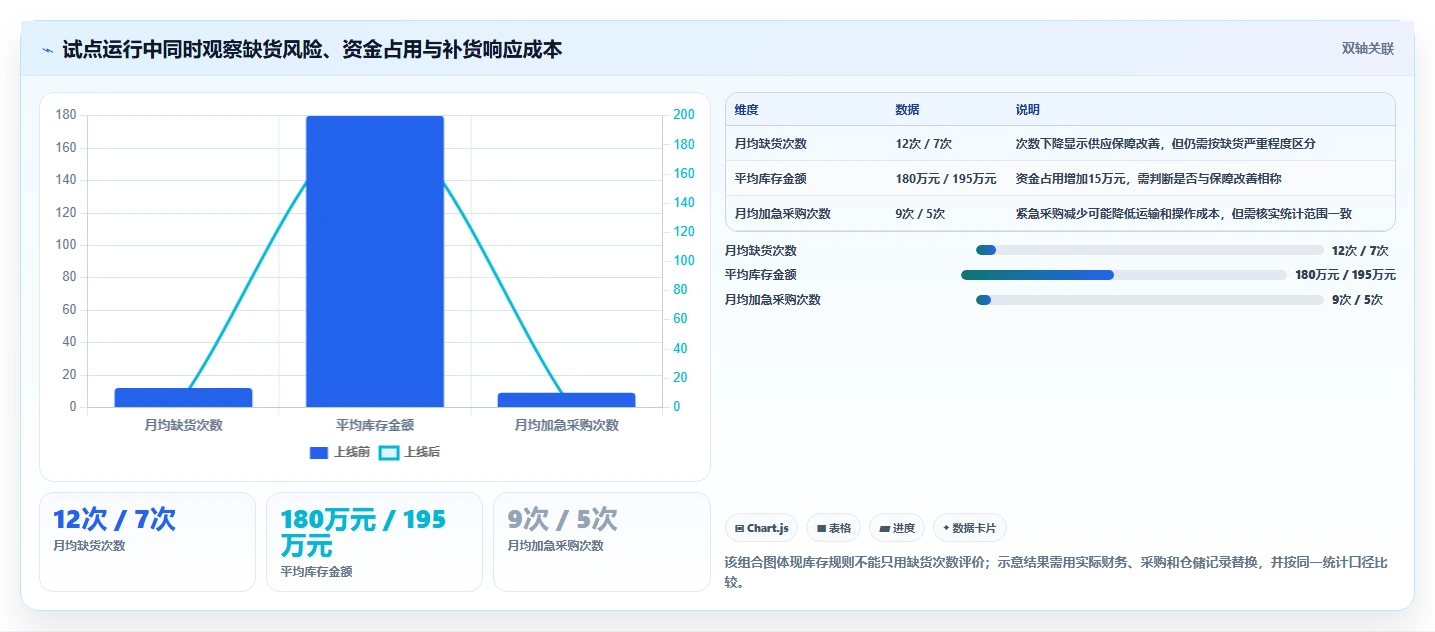The width and height of the screenshot is (1435, 632).
Task: Click the 月均缺货次数 table row label
Action: pyautogui.click(x=770, y=144)
